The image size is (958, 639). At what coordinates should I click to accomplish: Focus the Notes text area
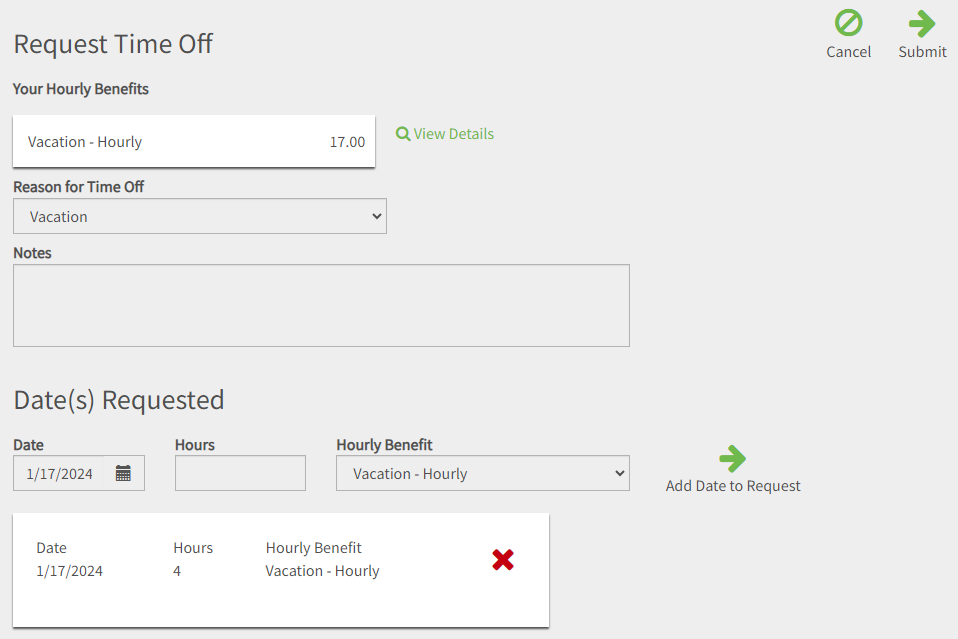pyautogui.click(x=321, y=305)
